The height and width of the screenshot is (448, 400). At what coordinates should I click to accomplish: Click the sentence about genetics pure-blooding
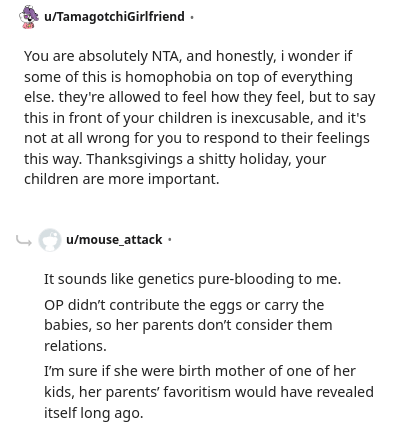pos(193,279)
